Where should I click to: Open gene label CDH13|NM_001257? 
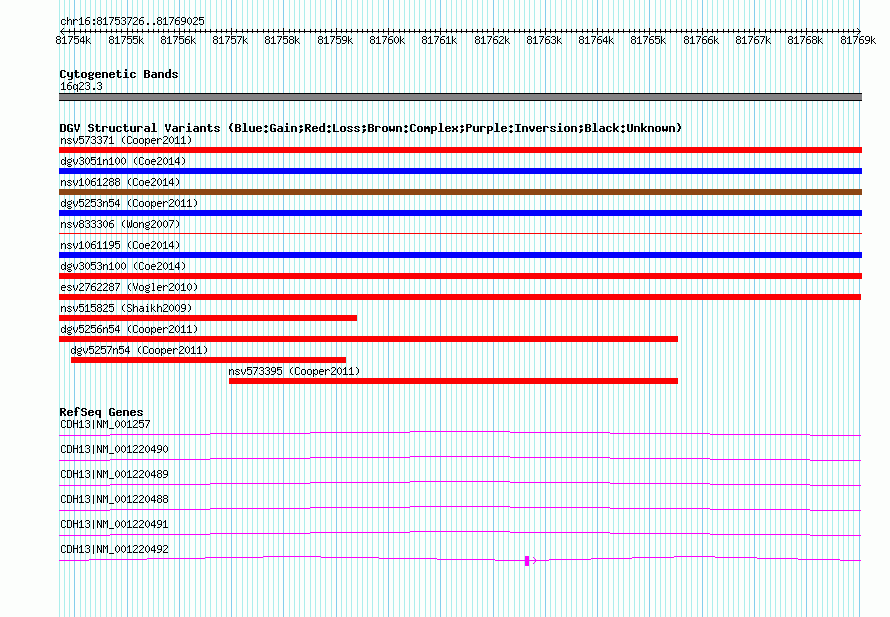coord(105,424)
